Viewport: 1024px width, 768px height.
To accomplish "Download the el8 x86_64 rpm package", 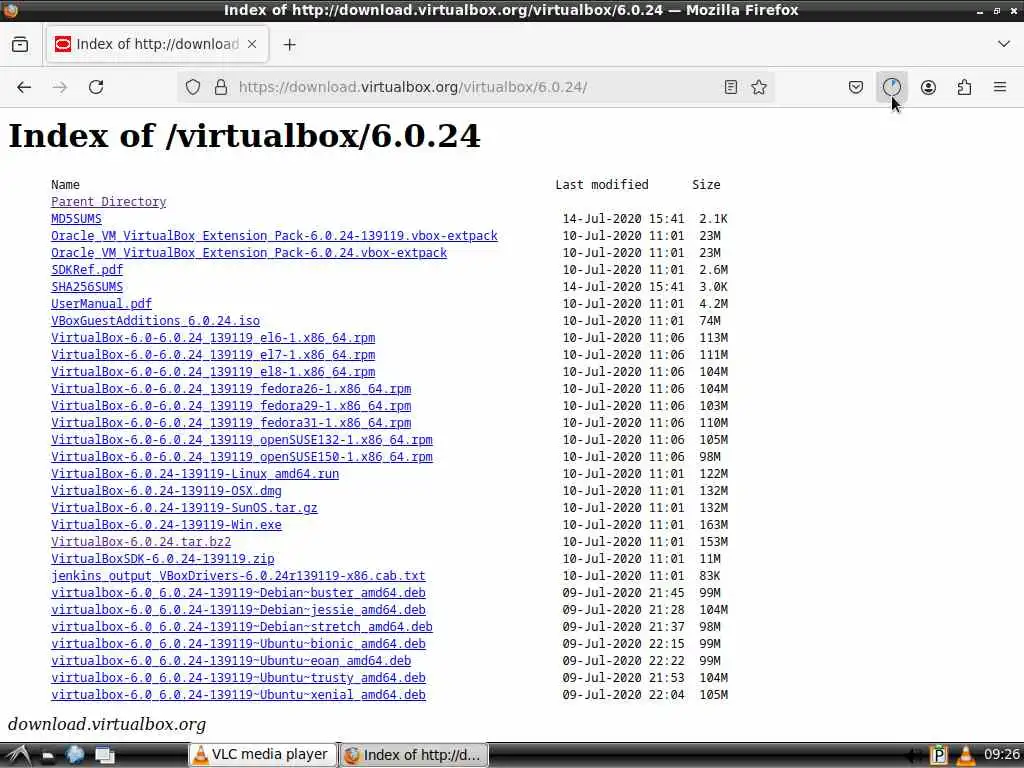I will click(213, 372).
